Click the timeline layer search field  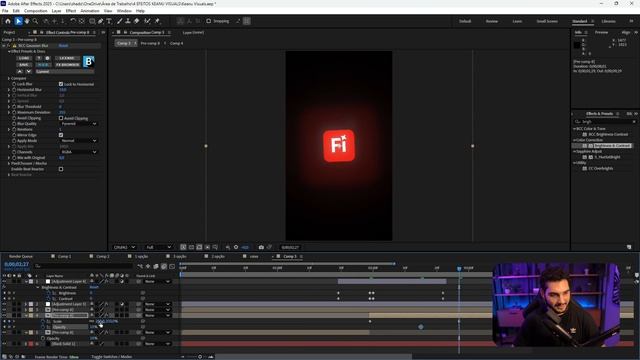click(84, 266)
